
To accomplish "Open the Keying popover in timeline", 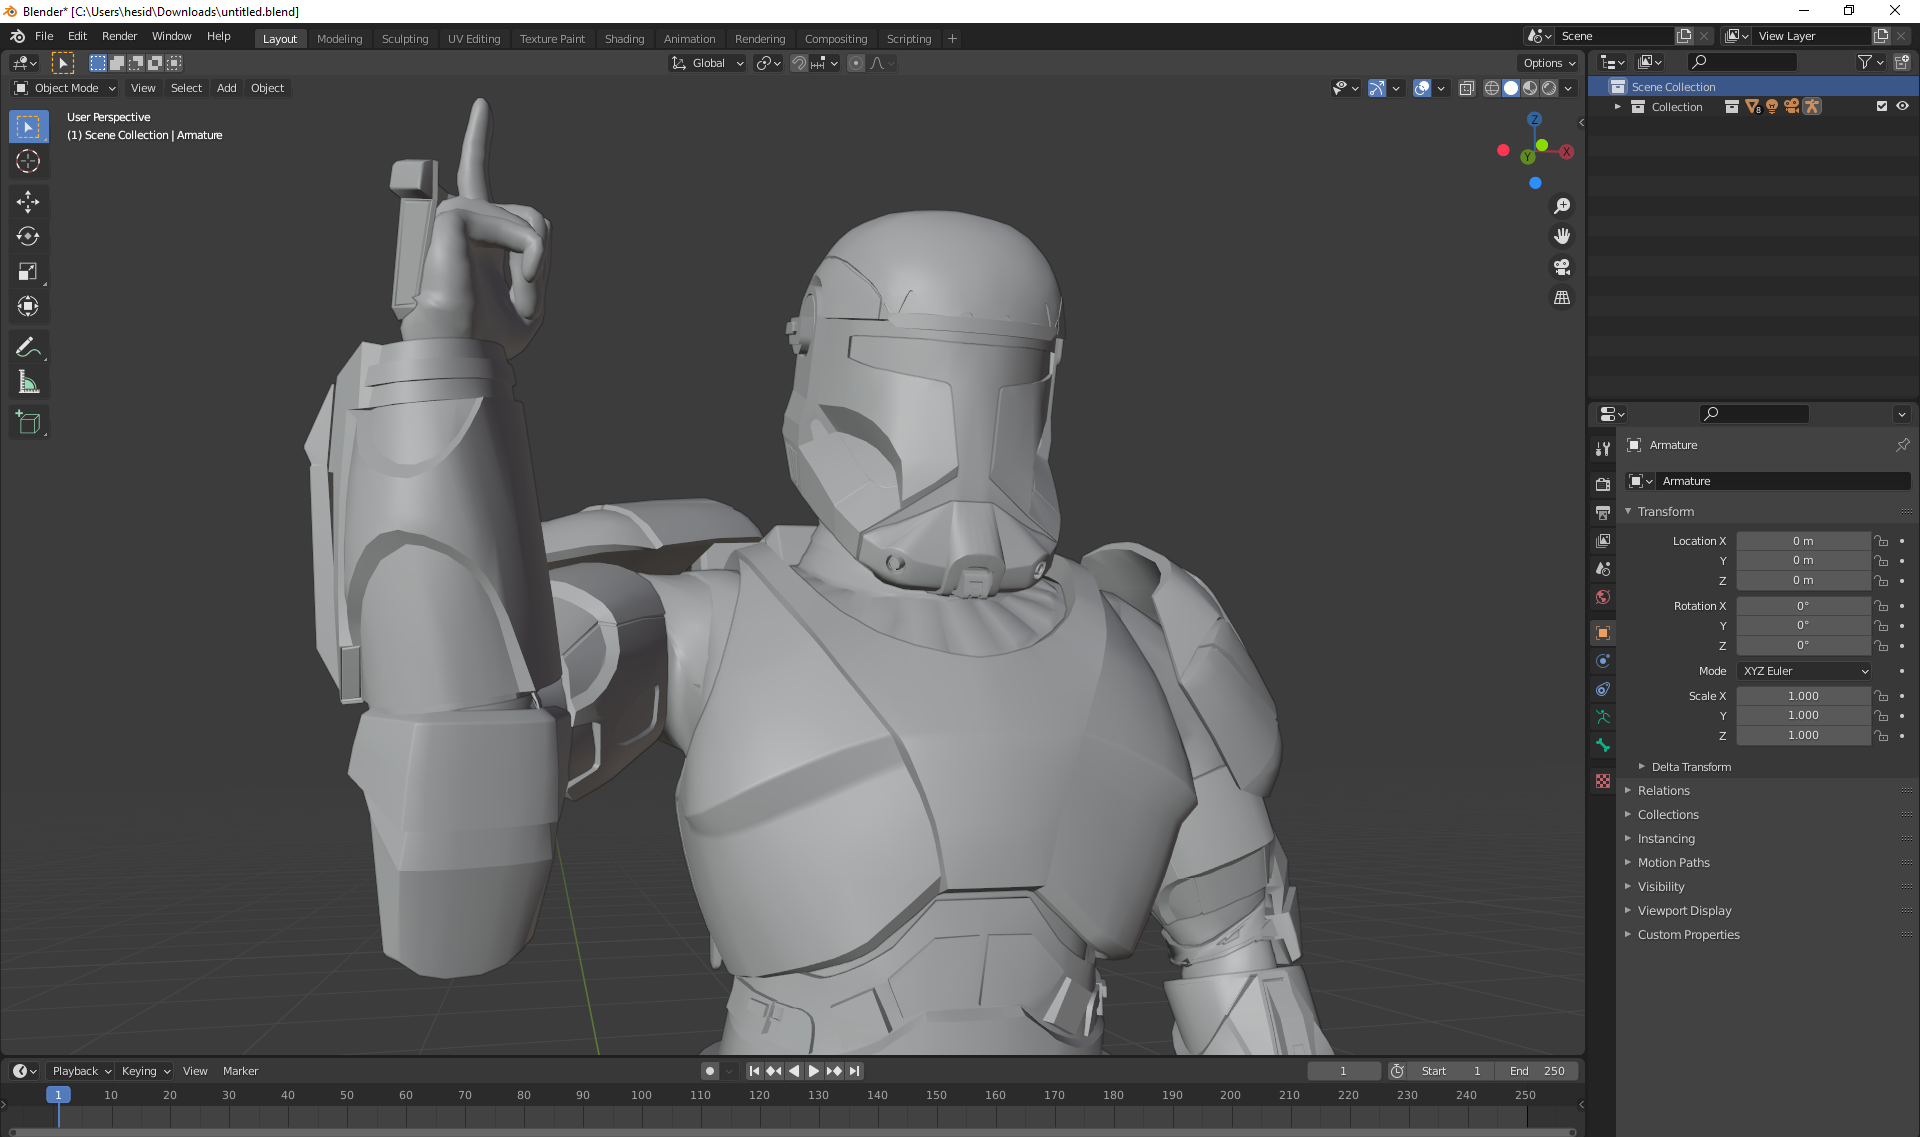I will coord(145,1071).
